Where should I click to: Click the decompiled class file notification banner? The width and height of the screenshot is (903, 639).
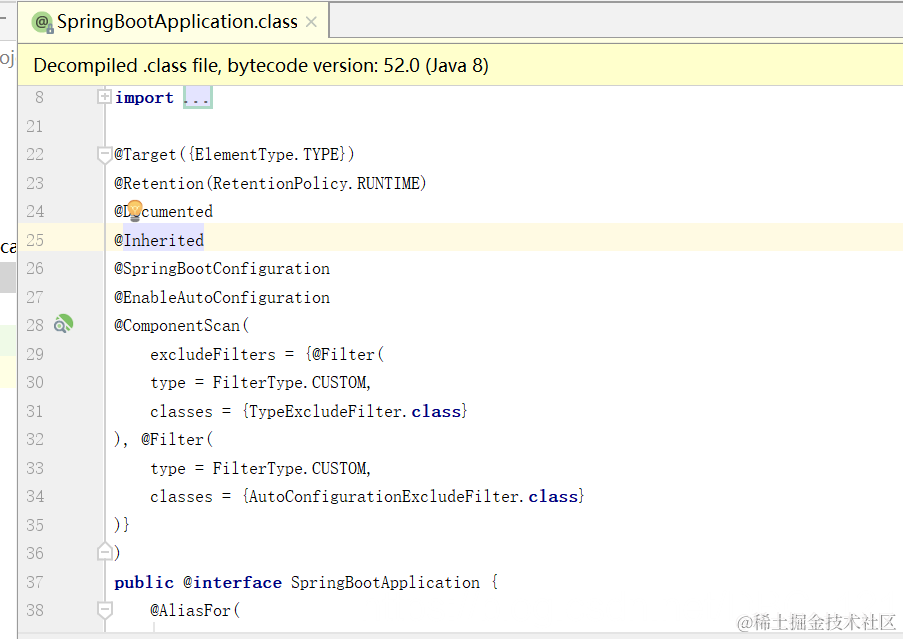[x=460, y=65]
